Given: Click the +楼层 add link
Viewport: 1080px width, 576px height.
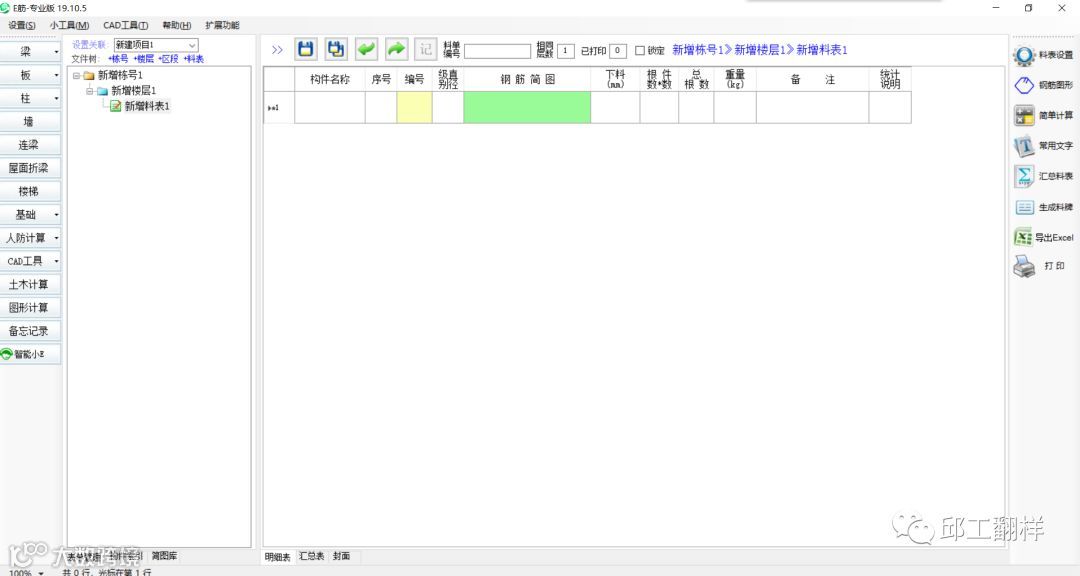Looking at the screenshot, I should (x=144, y=59).
